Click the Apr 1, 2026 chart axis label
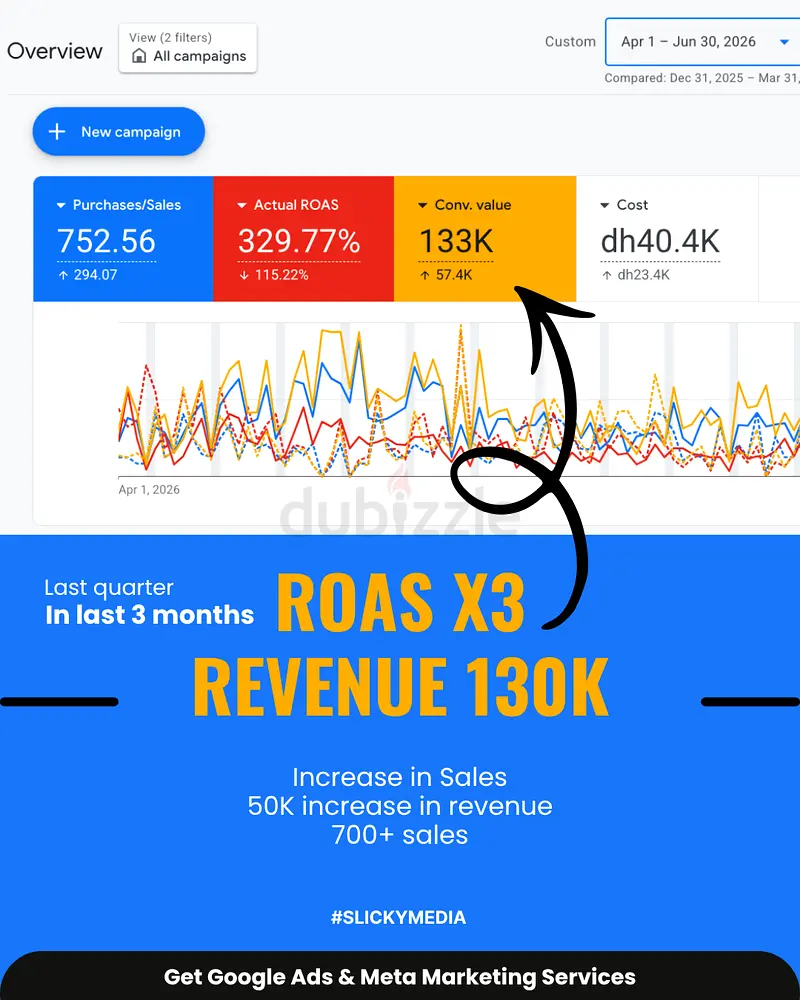Image resolution: width=800 pixels, height=1000 pixels. tap(149, 490)
